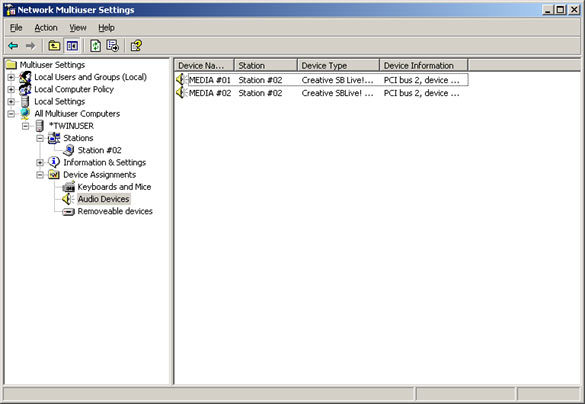Collapse the *TWINUSER computer node
Viewport: 585px width, 404px height.
25,126
